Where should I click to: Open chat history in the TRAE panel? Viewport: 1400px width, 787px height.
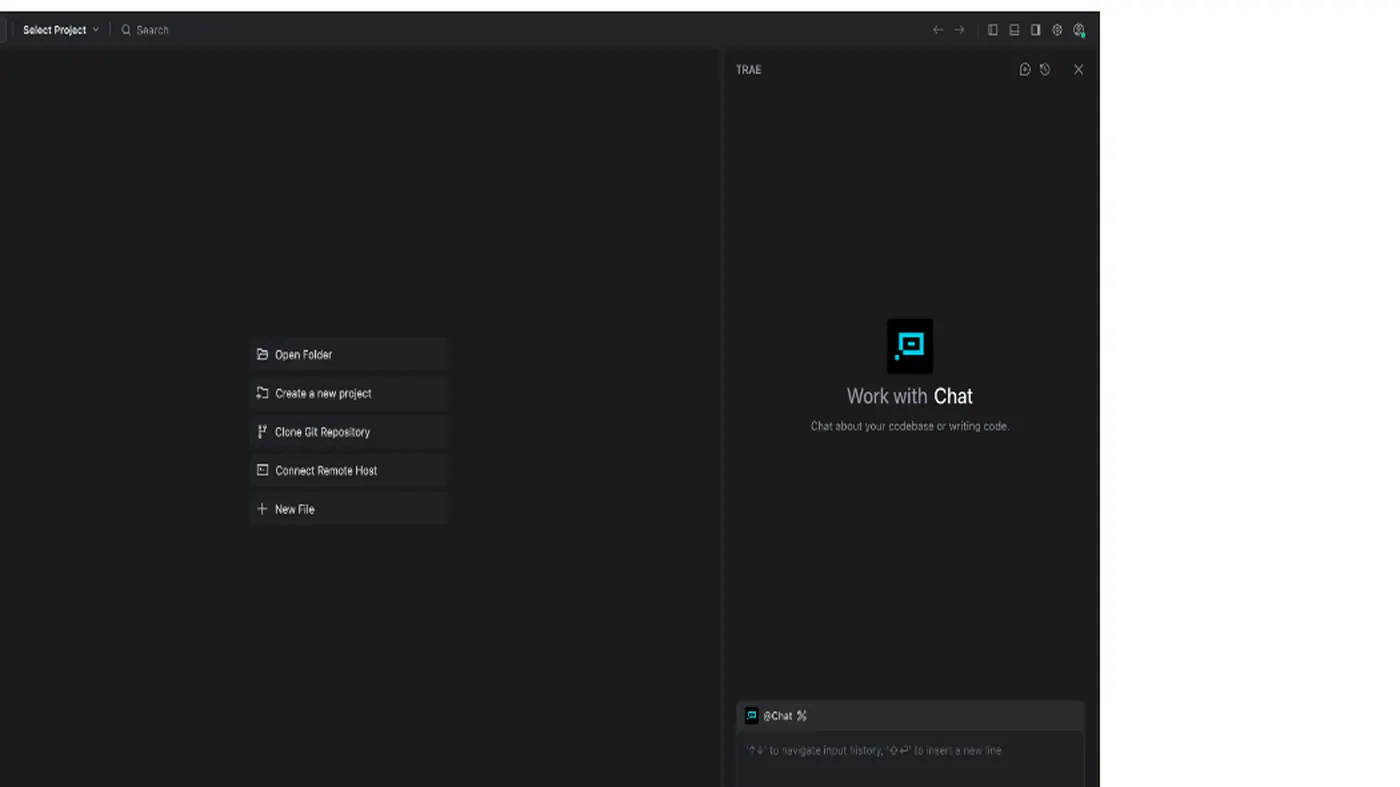pos(1045,69)
